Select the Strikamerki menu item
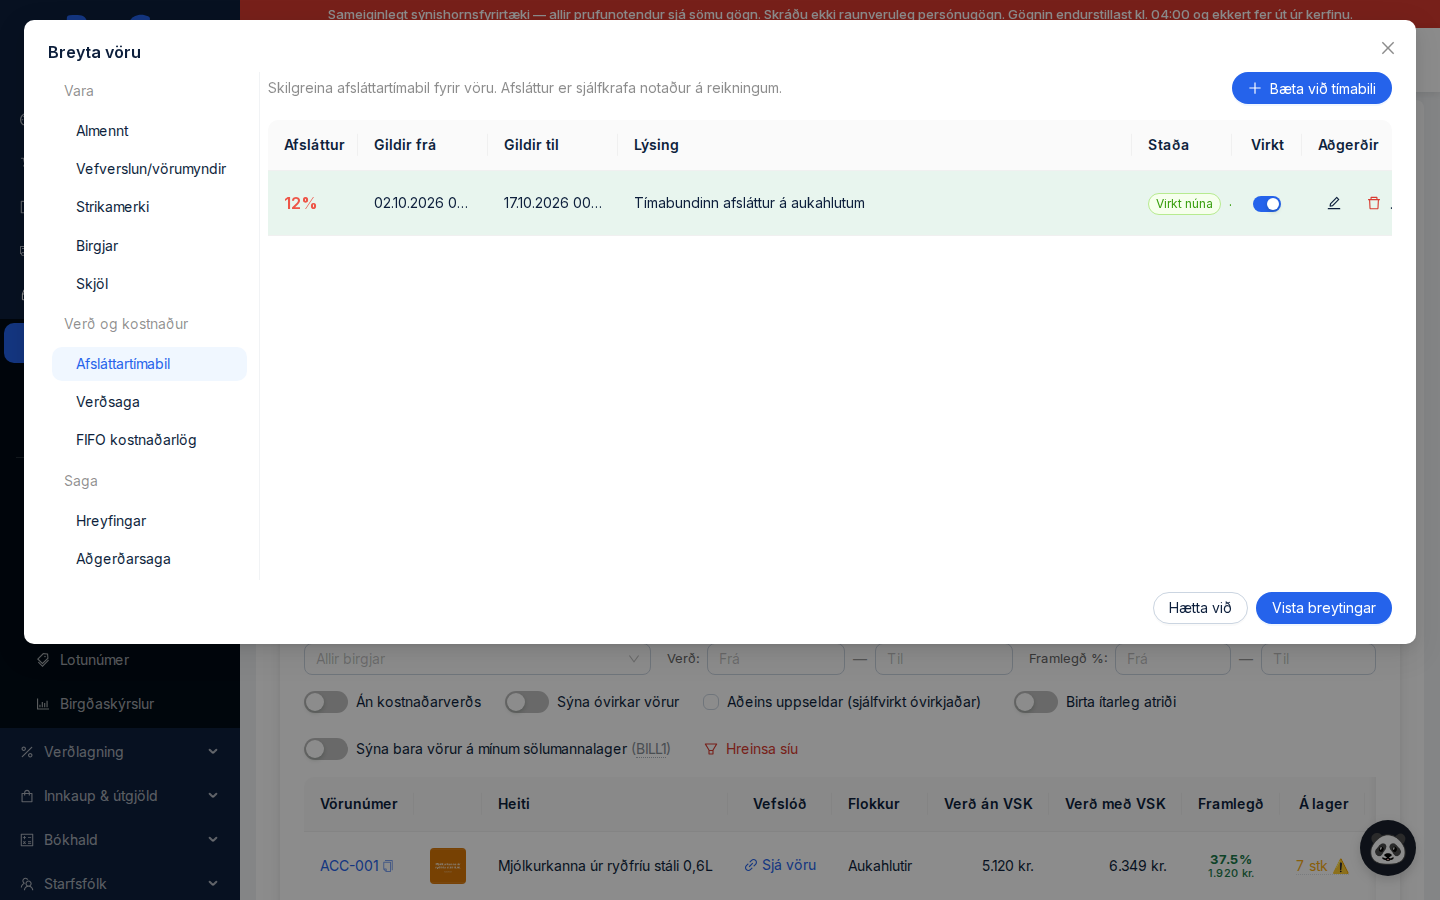 (149, 207)
